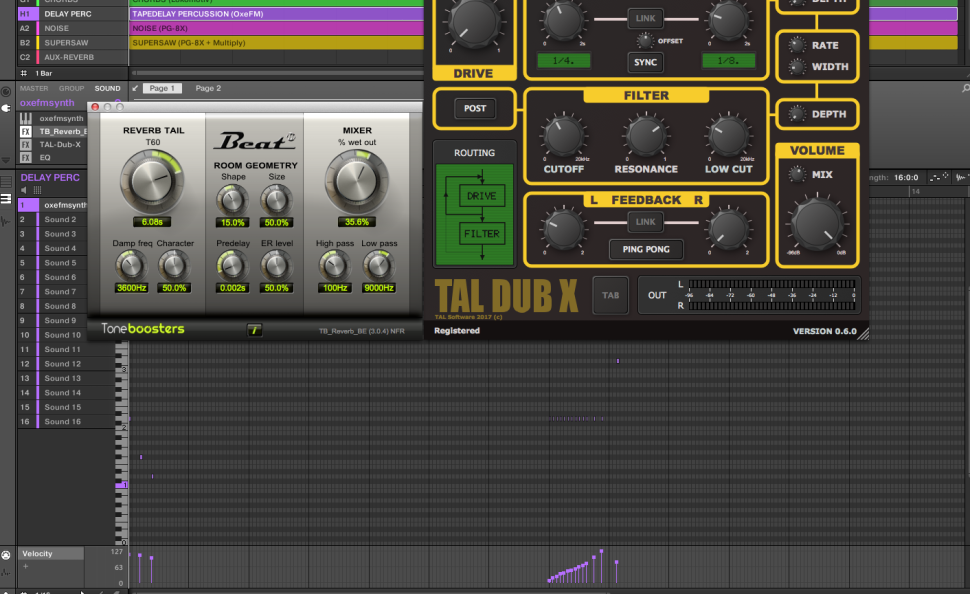The image size is (970, 594).
Task: Select the DELAY PERC group in the arranger
Action: 72,14
